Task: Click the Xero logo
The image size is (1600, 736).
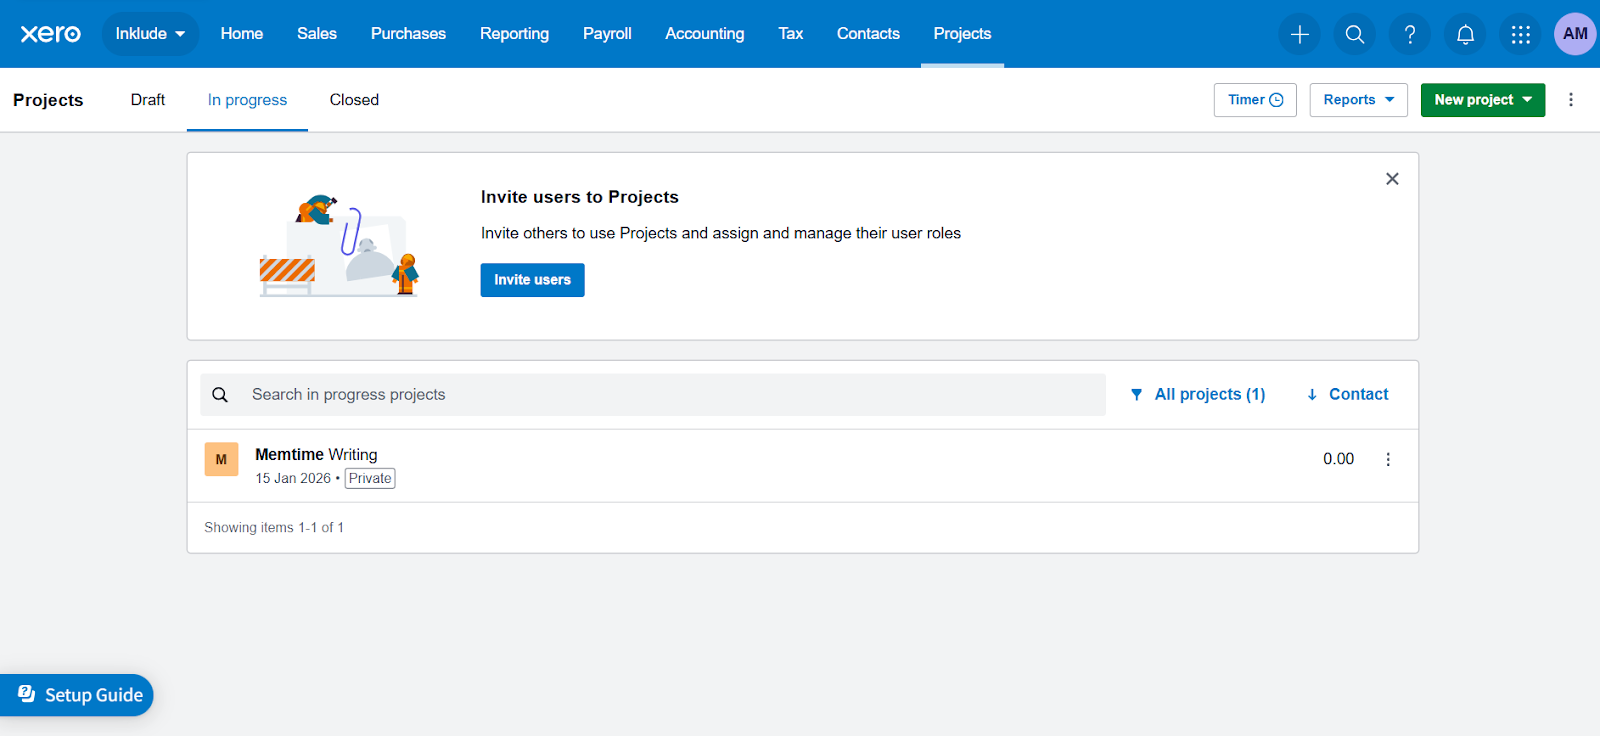Action: click(x=51, y=34)
